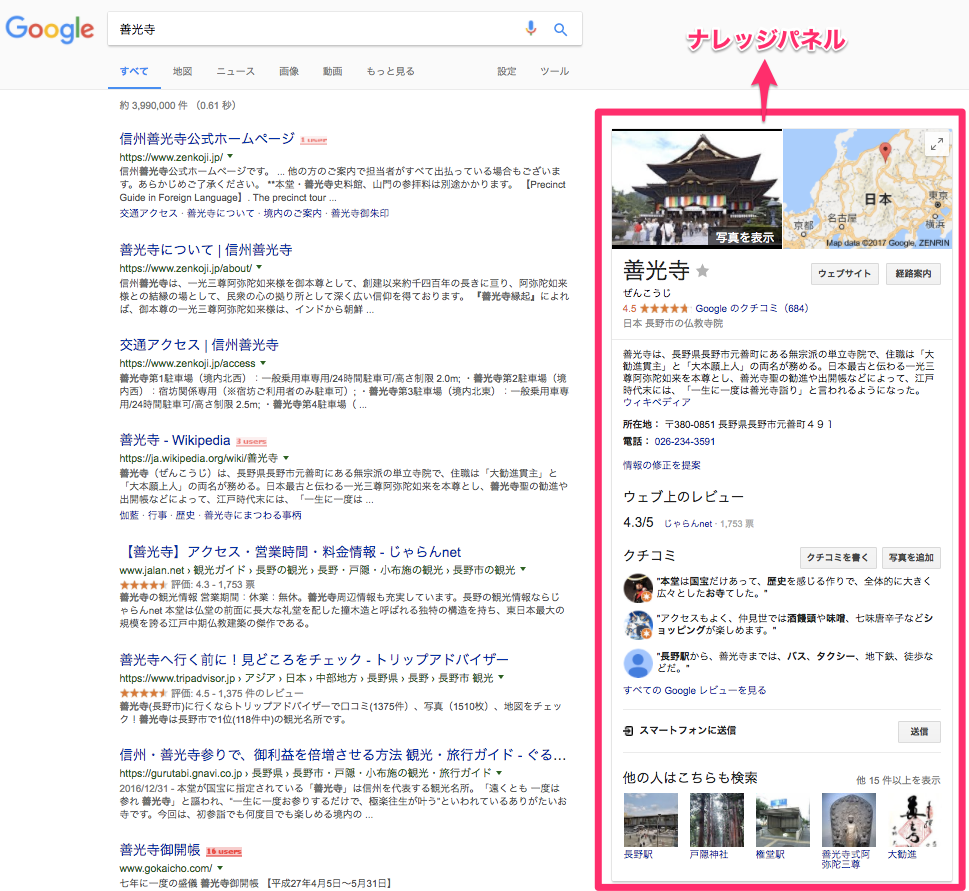Image resolution: width=969 pixels, height=891 pixels.
Task: Click the magnifying glass search icon
Action: [560, 29]
